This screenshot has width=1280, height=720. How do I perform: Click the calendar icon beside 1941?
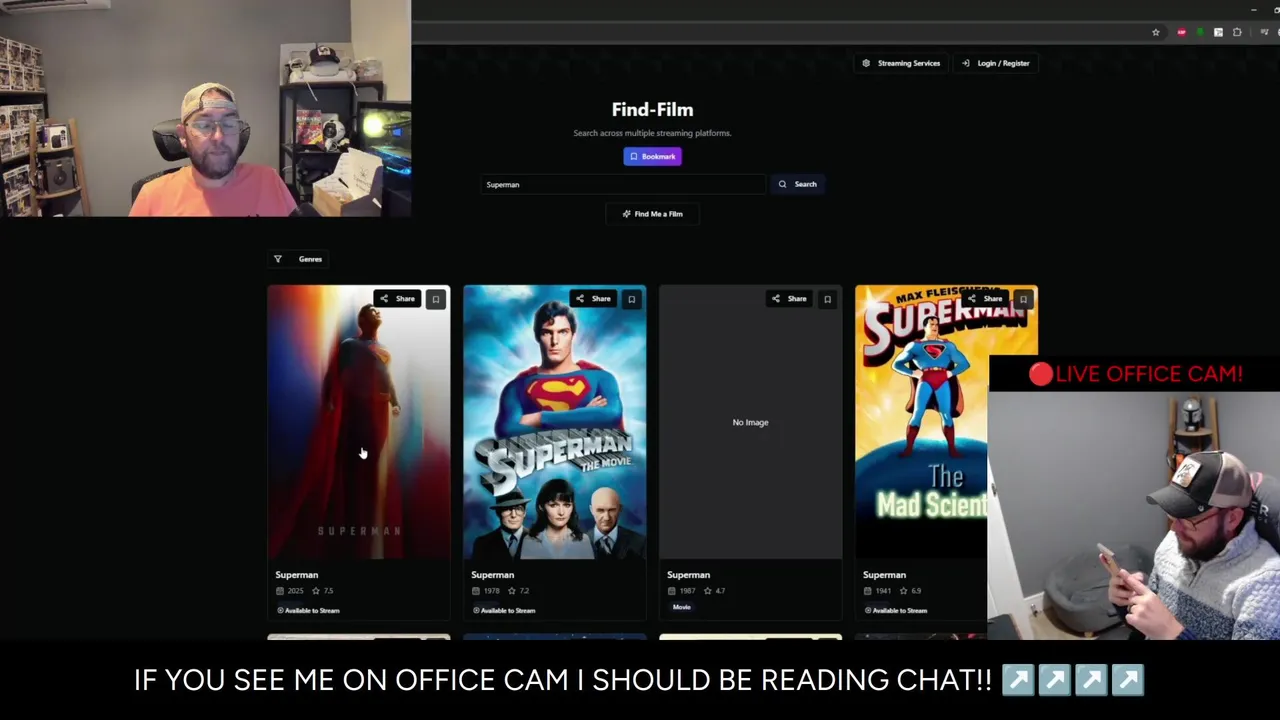tap(868, 591)
